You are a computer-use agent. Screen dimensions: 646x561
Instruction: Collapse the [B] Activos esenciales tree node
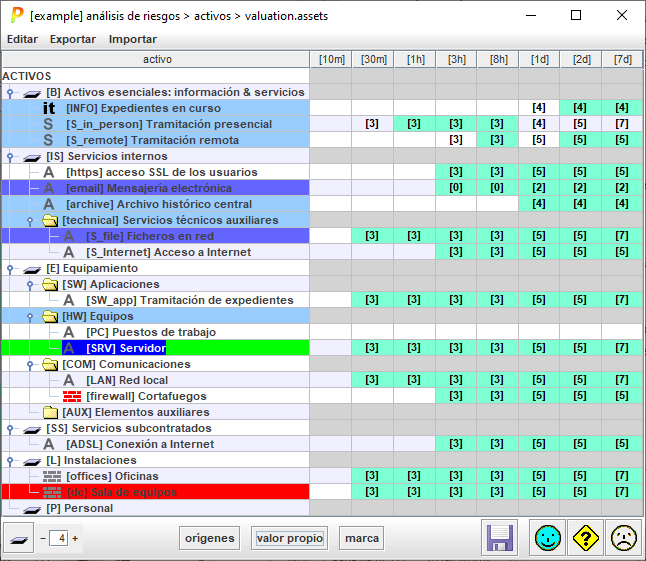pos(9,92)
